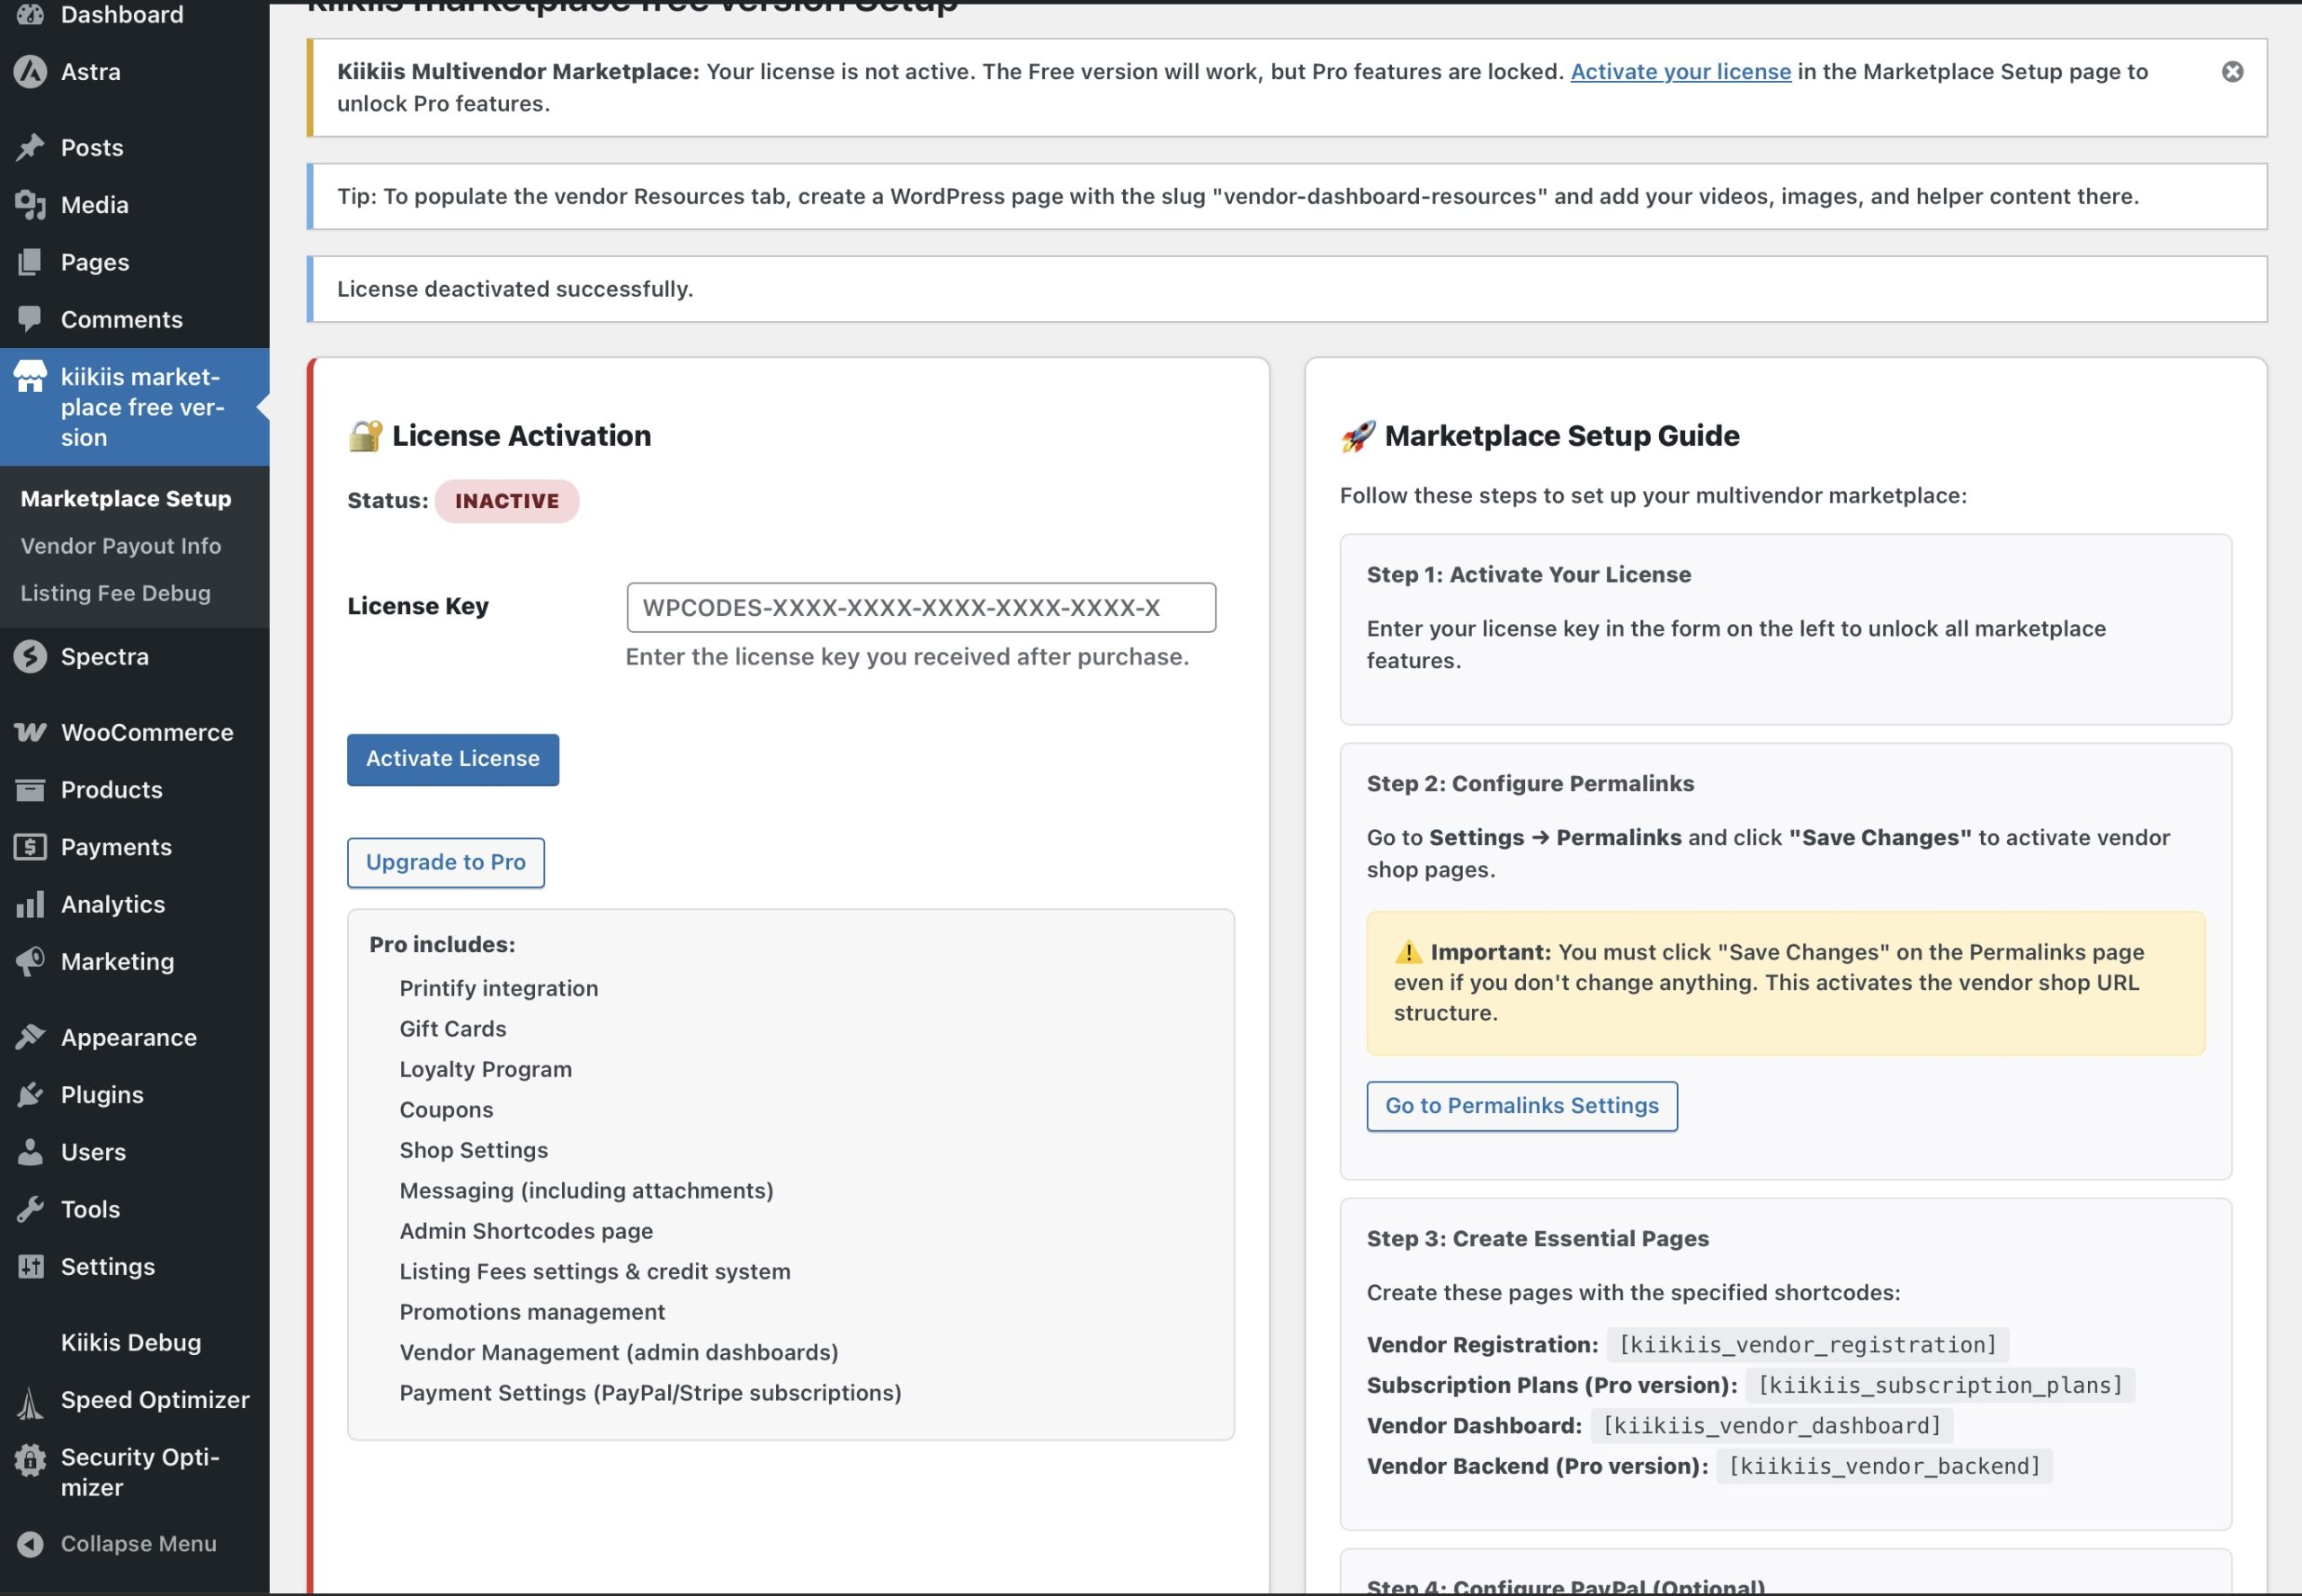This screenshot has width=2302, height=1596.
Task: Click the Appearance paintbrush icon
Action: [30, 1037]
